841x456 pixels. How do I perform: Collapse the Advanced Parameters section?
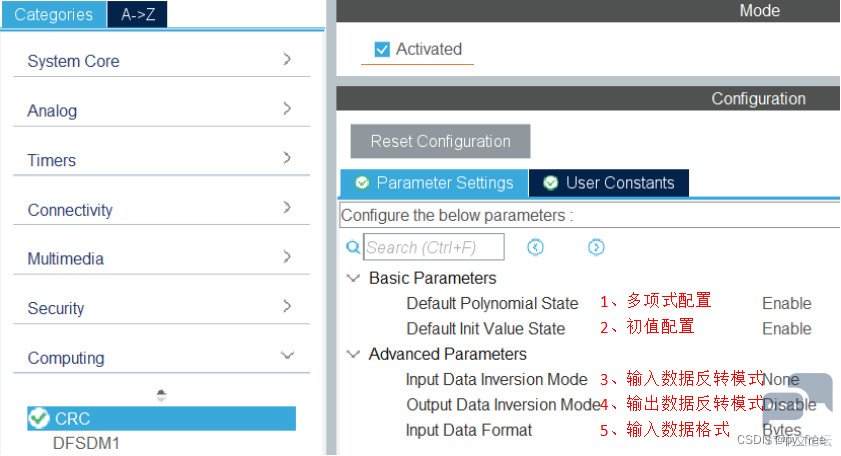click(x=353, y=354)
